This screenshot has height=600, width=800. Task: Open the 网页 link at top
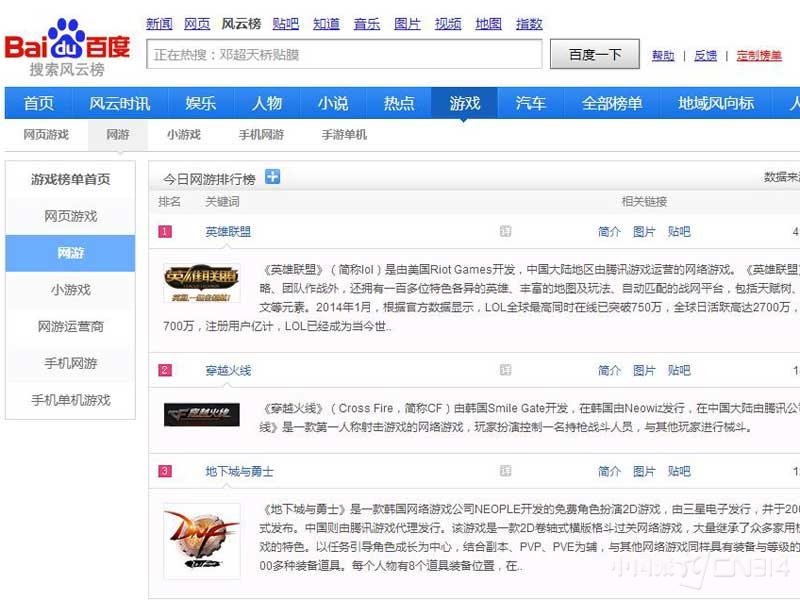pos(197,24)
